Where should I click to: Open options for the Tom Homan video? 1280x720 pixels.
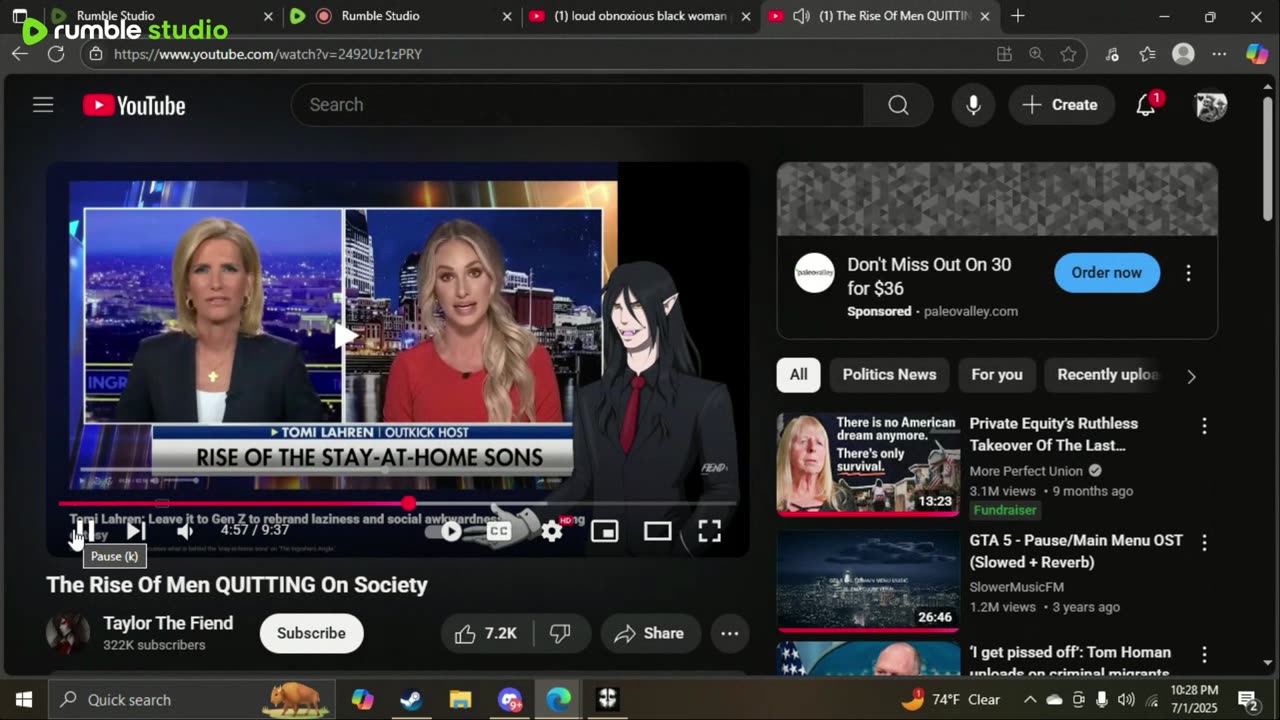[1204, 654]
